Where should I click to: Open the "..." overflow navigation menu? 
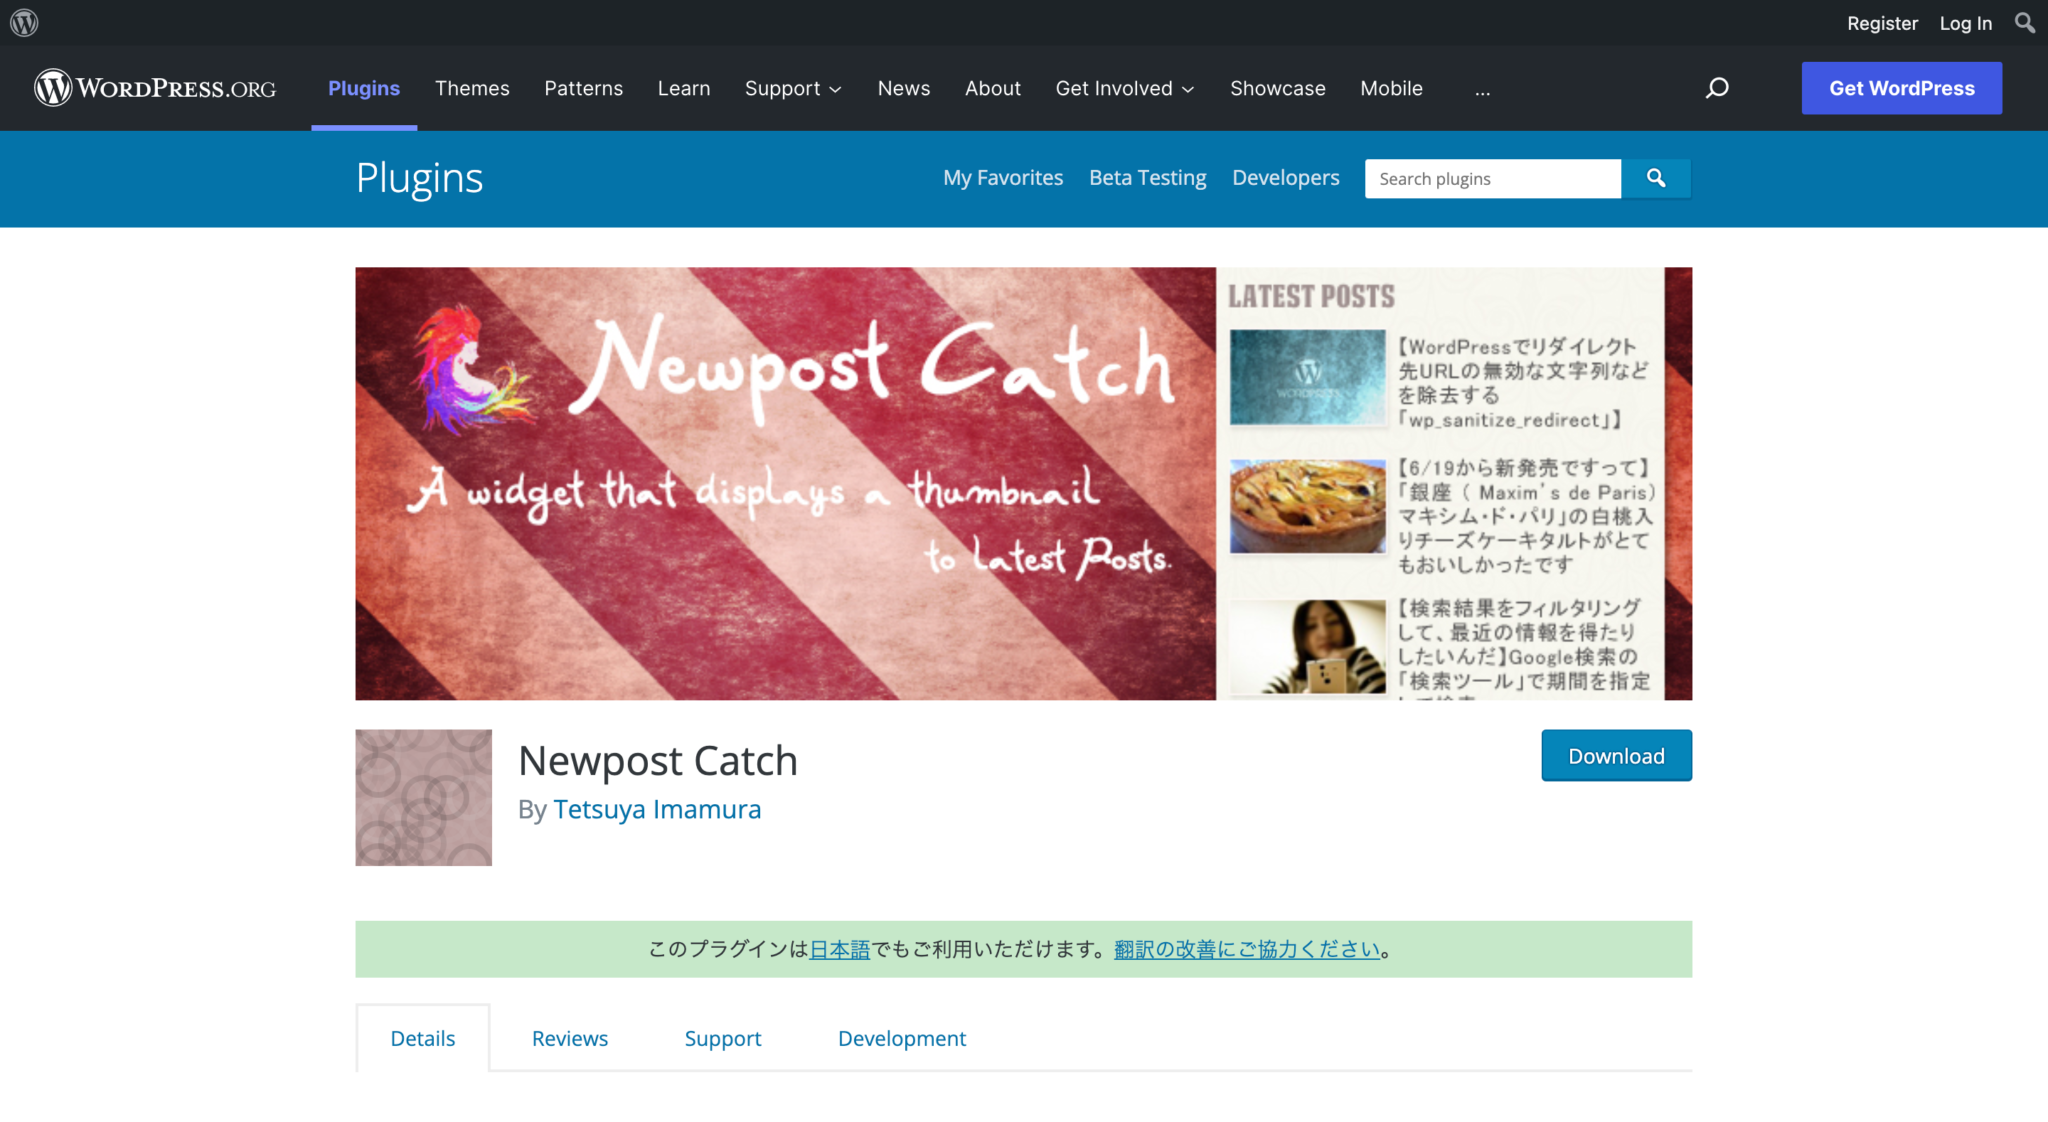pos(1482,90)
